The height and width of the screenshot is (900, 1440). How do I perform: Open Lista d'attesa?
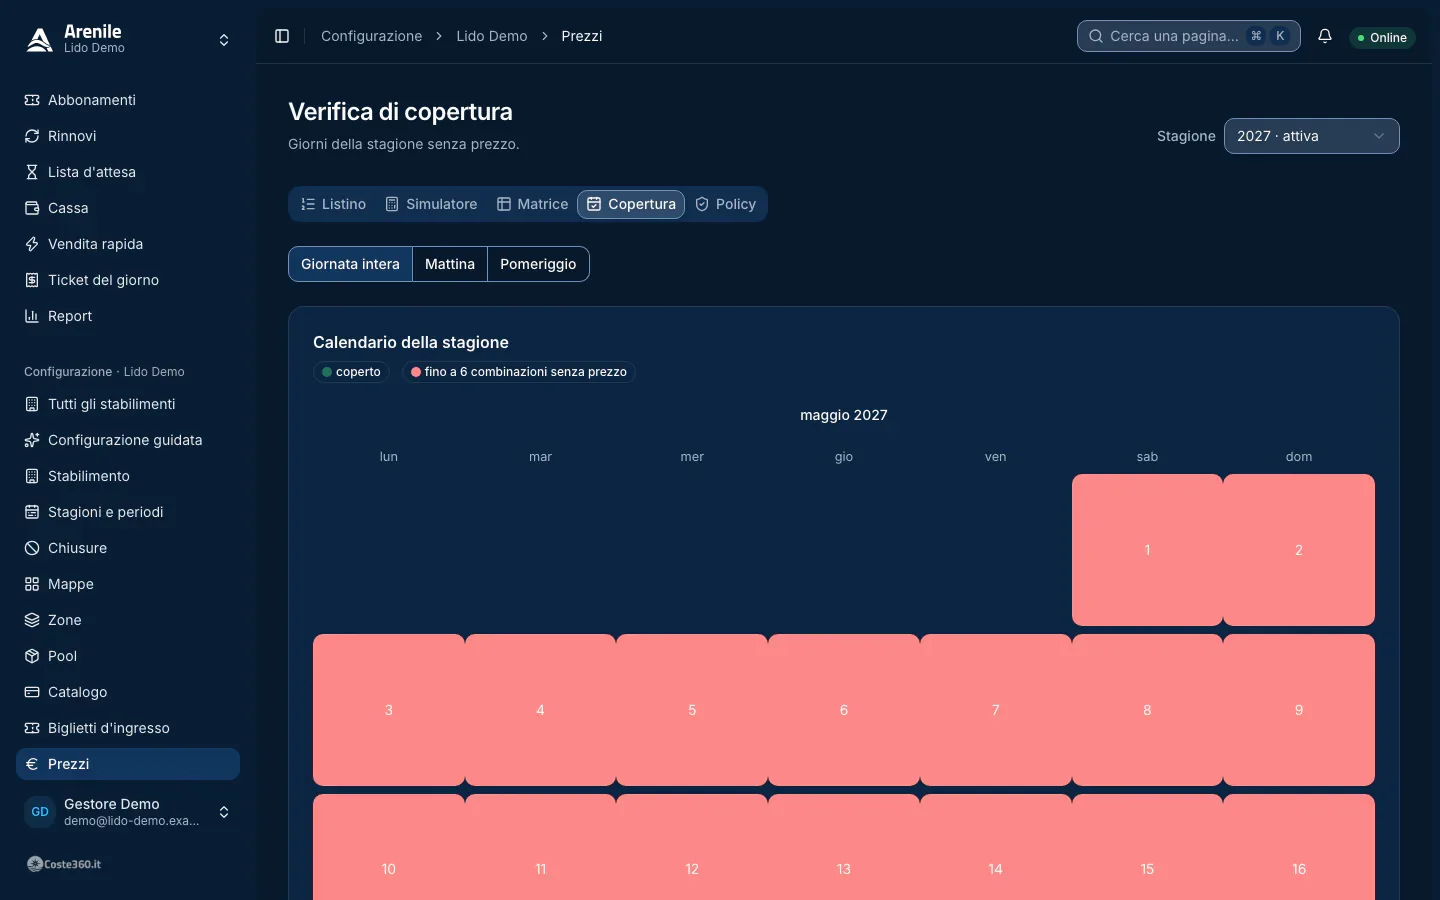(x=128, y=172)
